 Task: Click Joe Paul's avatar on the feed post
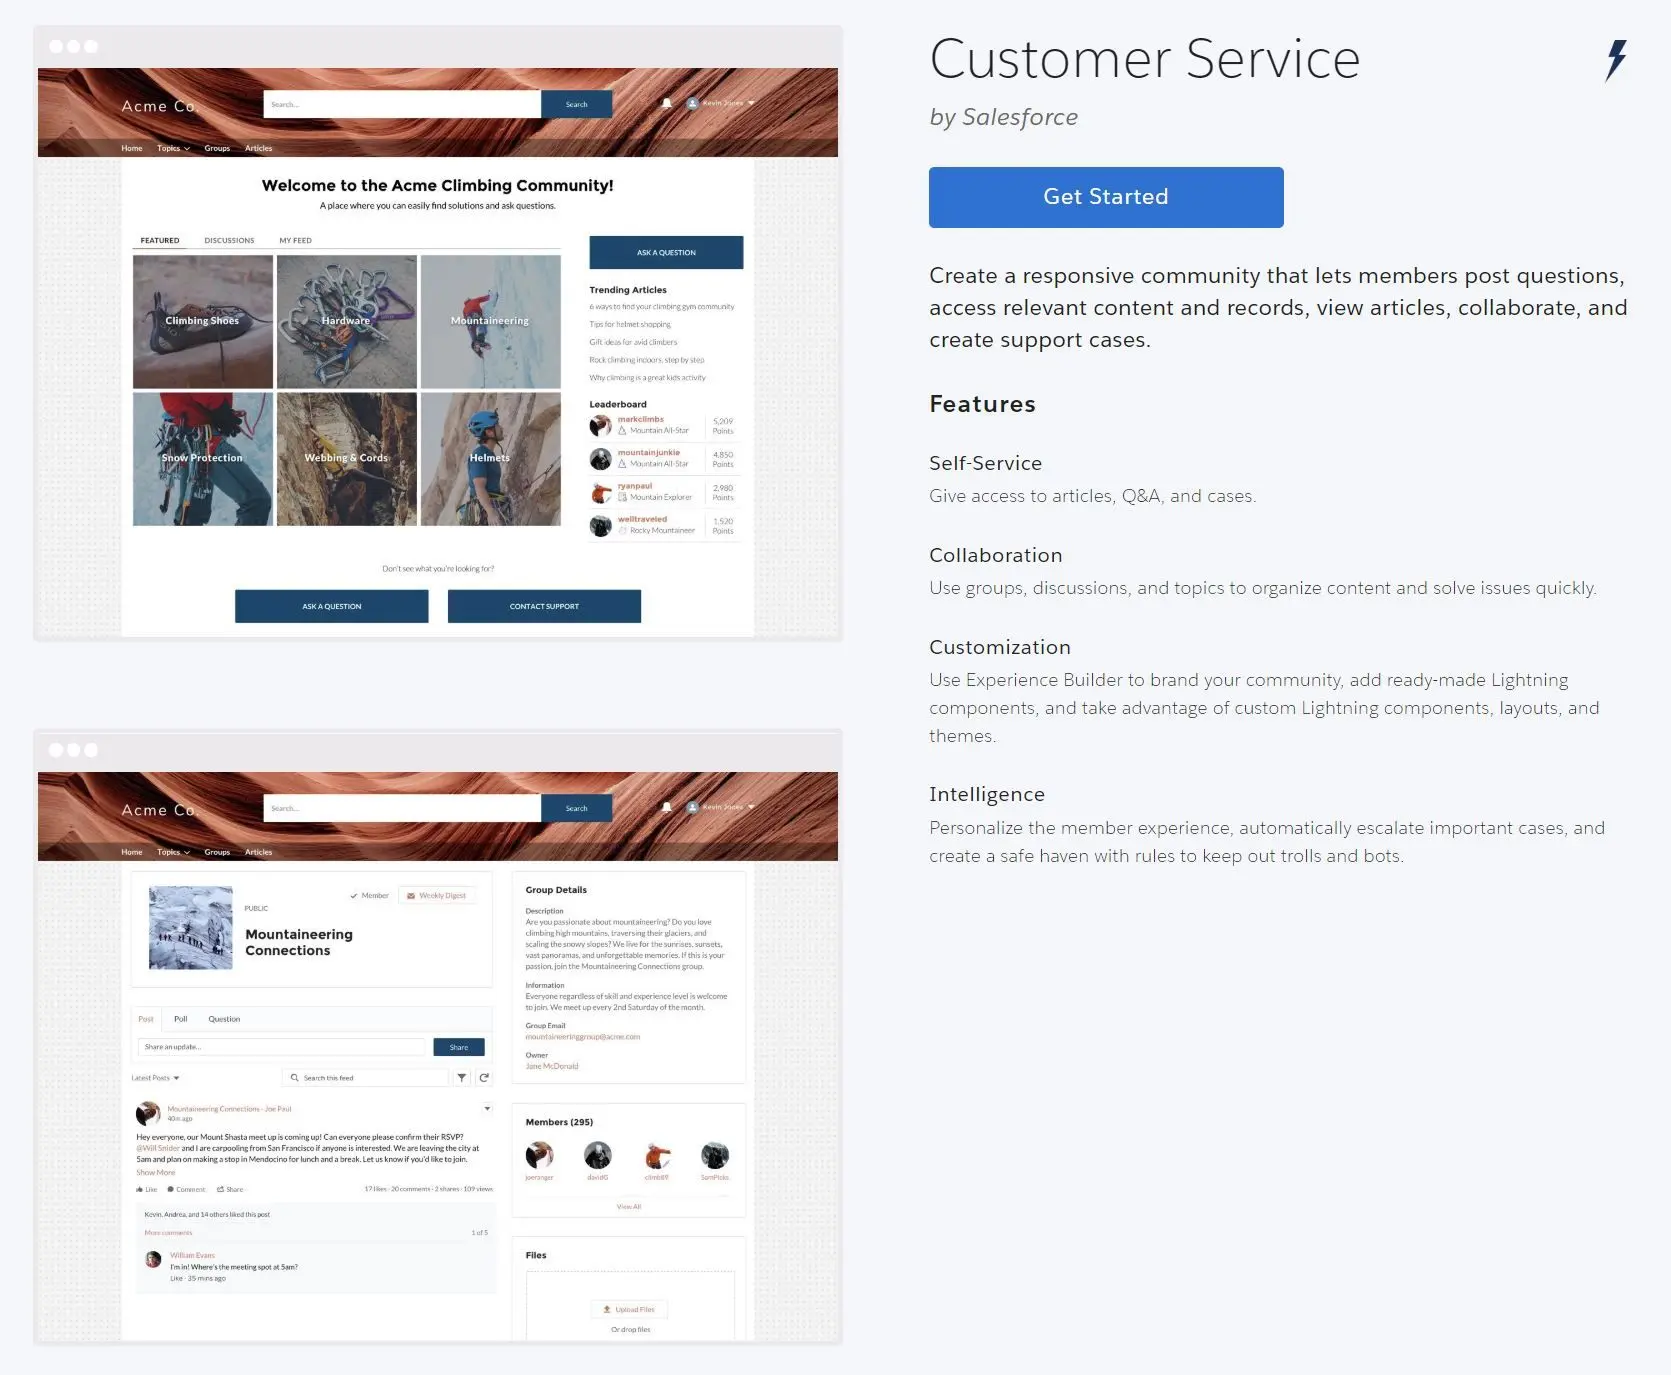148,1113
